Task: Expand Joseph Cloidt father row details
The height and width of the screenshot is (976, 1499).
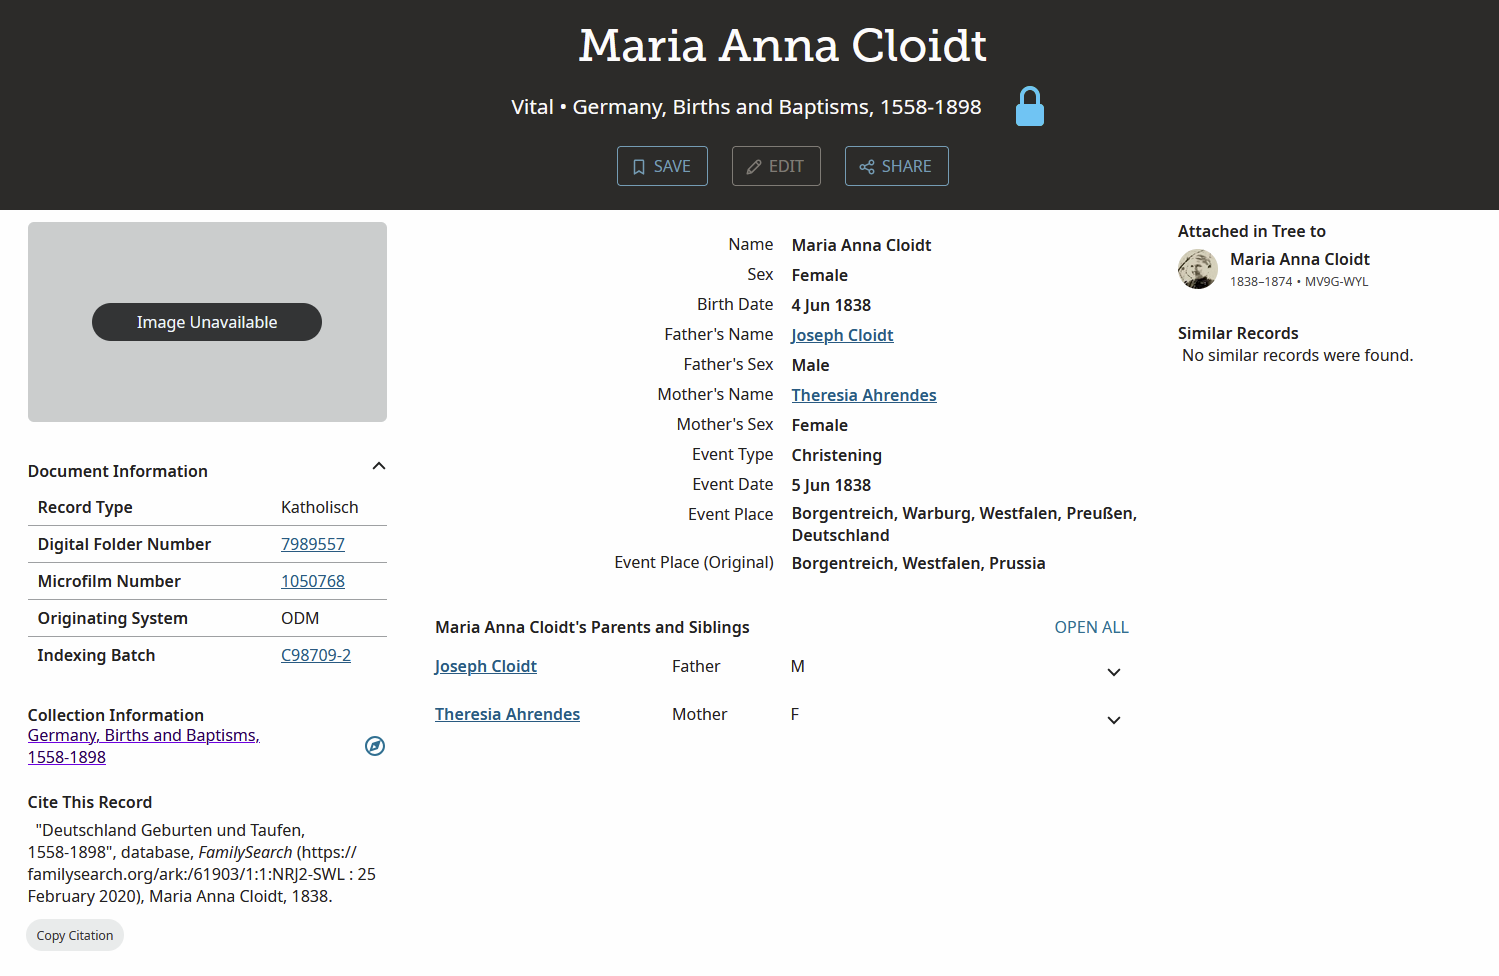Action: click(x=1114, y=672)
